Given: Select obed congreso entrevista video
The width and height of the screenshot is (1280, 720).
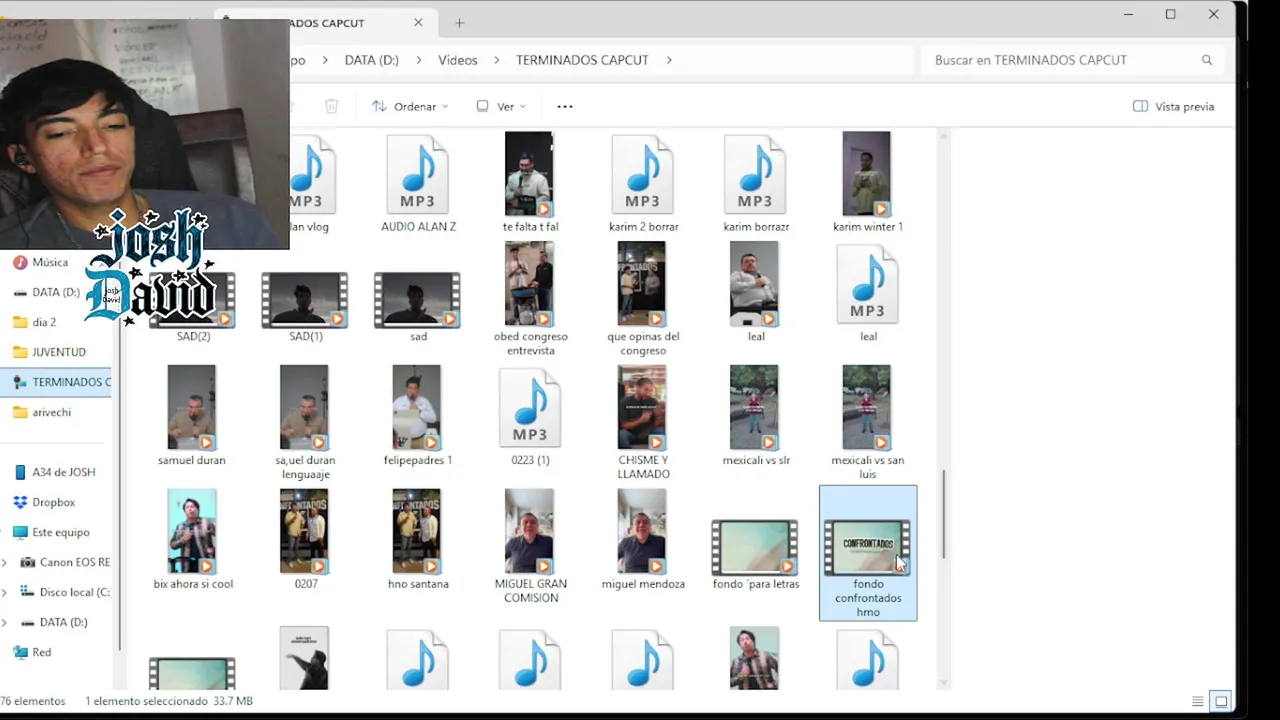Looking at the screenshot, I should (x=530, y=299).
